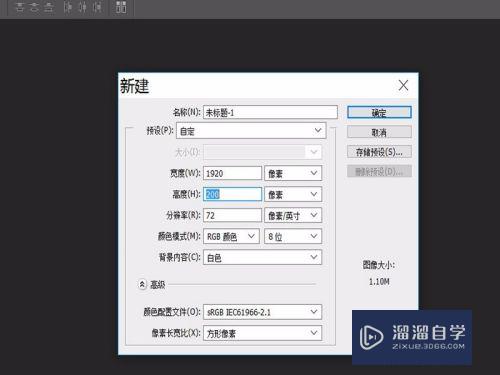This screenshot has height=375, width=500.
Task: Open the pixel aspect ratio dropdown 方形像素
Action: [262, 333]
